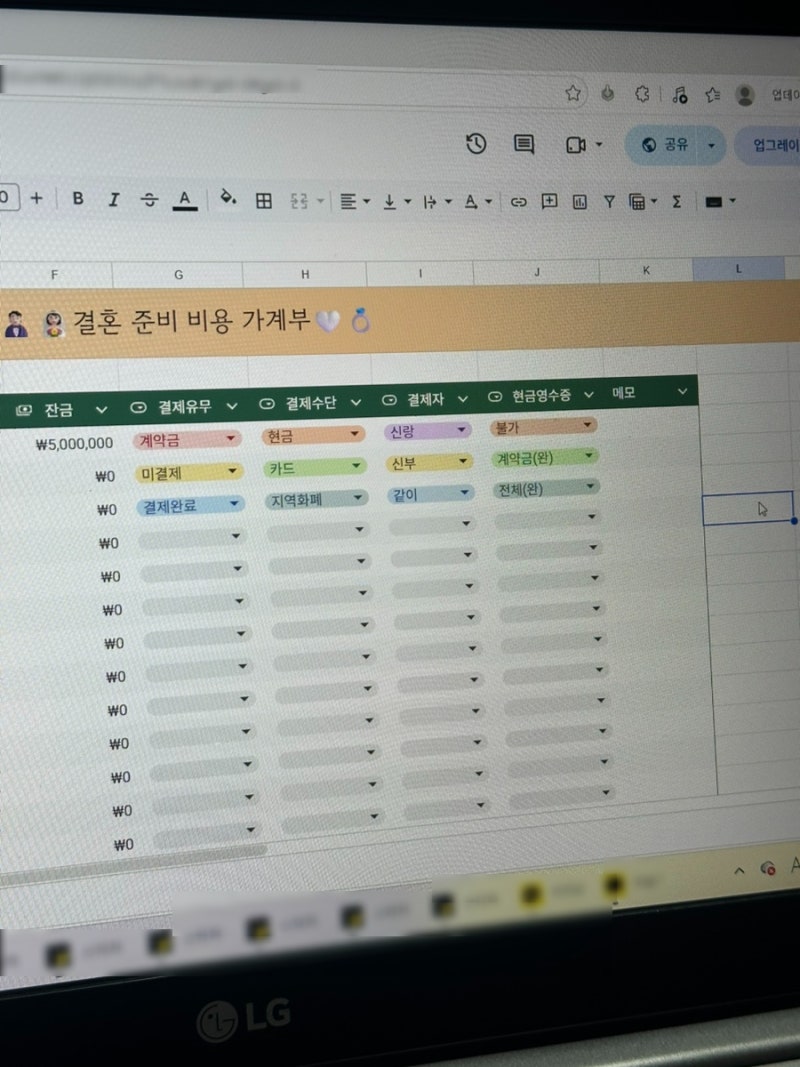Open the 현금 dropdown chip
The image size is (800, 1067).
(314, 435)
